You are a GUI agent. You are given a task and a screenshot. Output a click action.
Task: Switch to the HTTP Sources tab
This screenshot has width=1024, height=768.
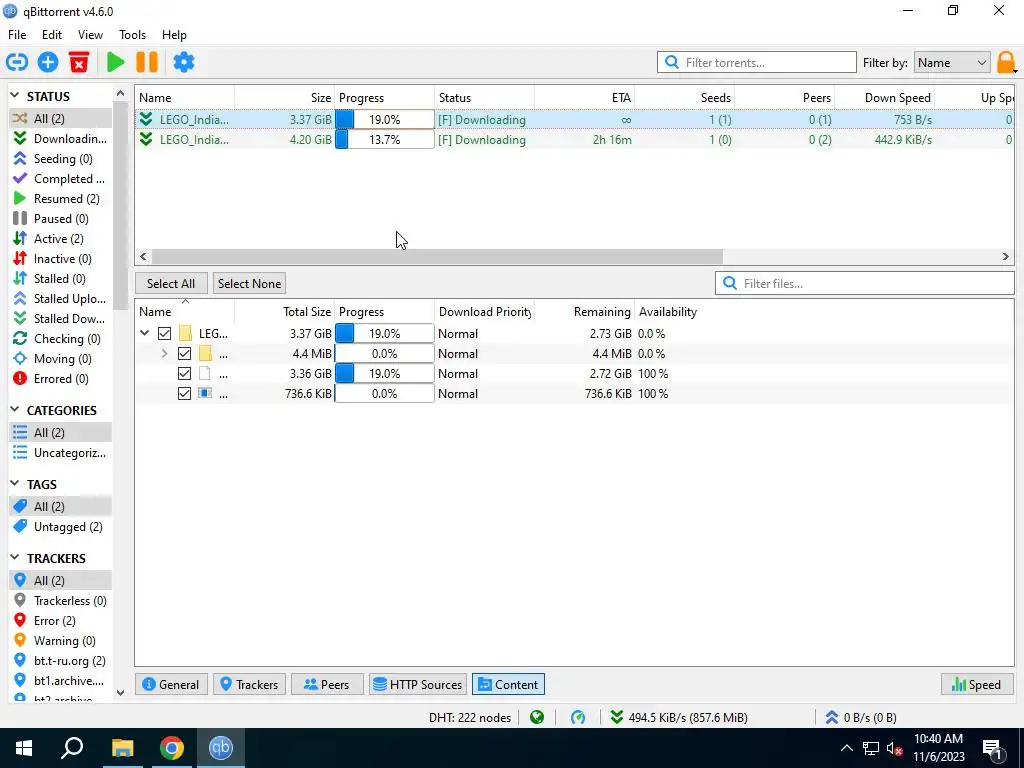coord(418,684)
